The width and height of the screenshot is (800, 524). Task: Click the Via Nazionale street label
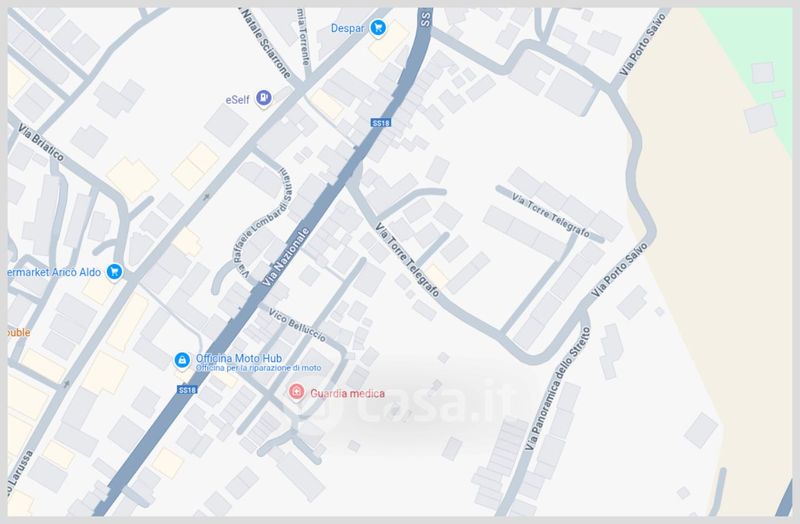click(286, 256)
